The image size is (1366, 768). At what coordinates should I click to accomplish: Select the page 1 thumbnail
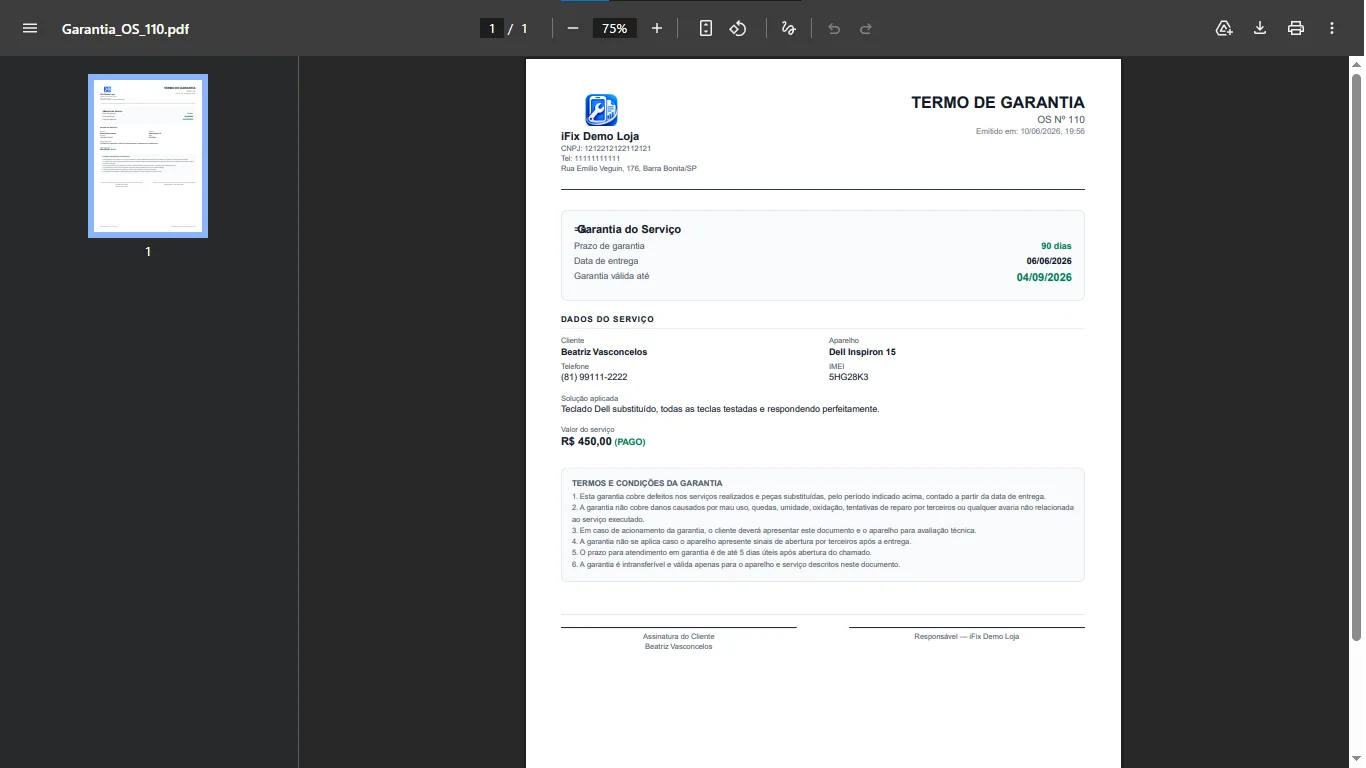click(148, 156)
